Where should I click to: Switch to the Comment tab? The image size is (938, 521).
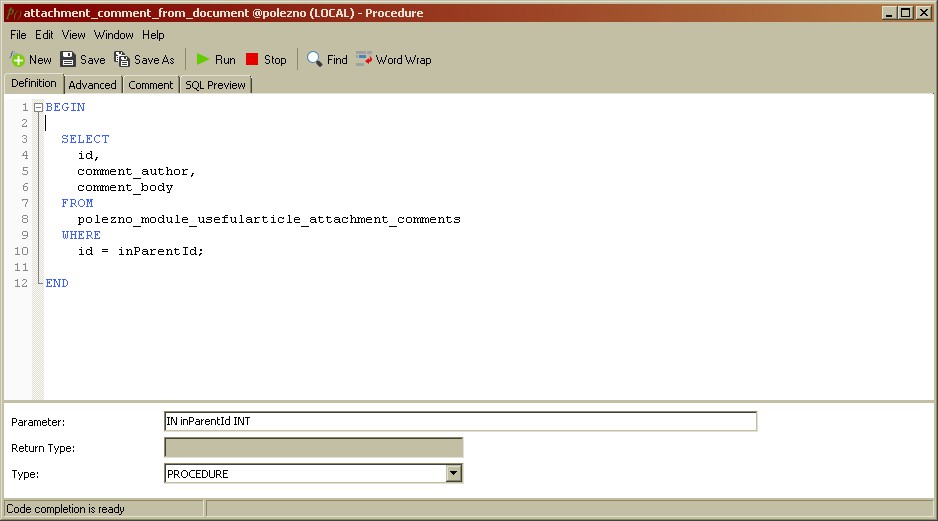coord(150,85)
